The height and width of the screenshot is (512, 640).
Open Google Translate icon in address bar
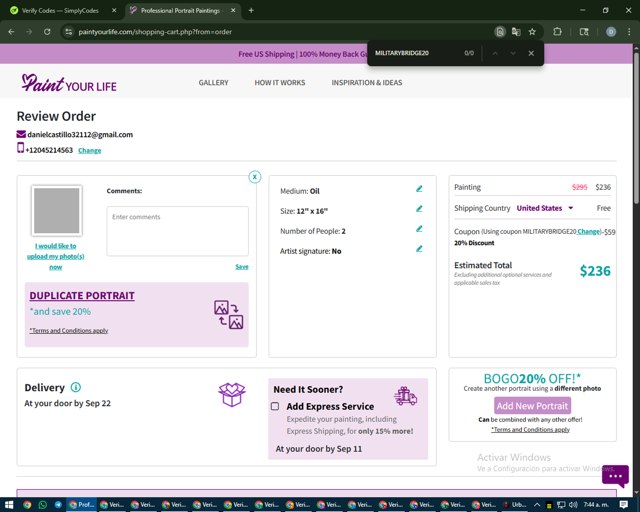pyautogui.click(x=516, y=31)
